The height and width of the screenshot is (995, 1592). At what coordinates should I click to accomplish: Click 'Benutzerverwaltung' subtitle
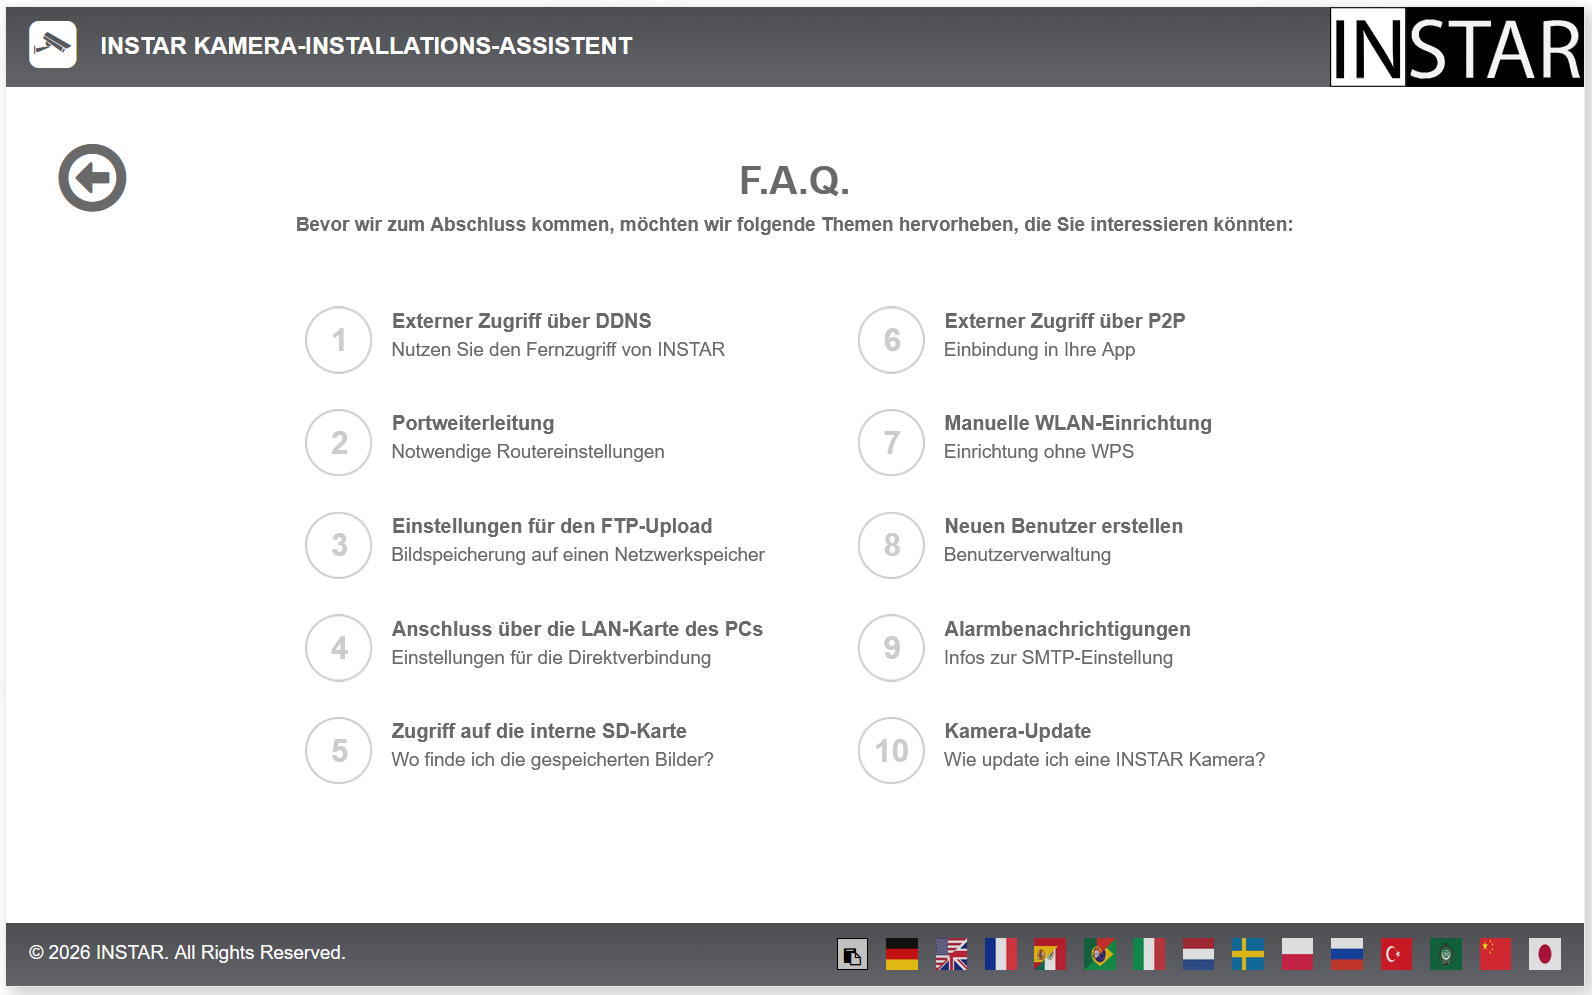pos(1028,555)
